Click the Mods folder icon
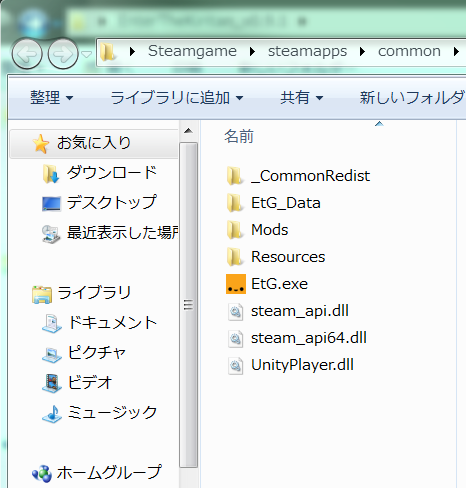 point(235,230)
